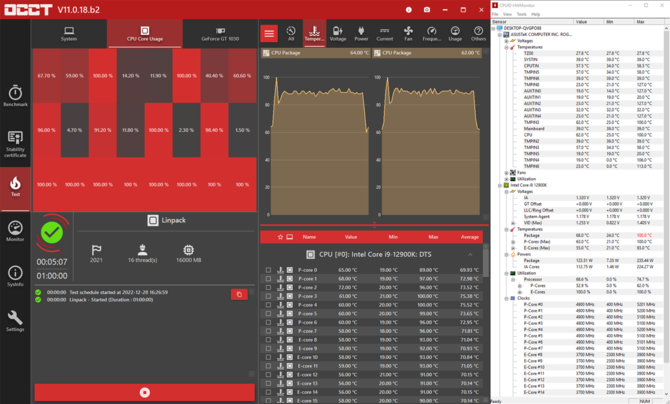Click the favorite star column header icon
670x404 pixels.
[280, 237]
